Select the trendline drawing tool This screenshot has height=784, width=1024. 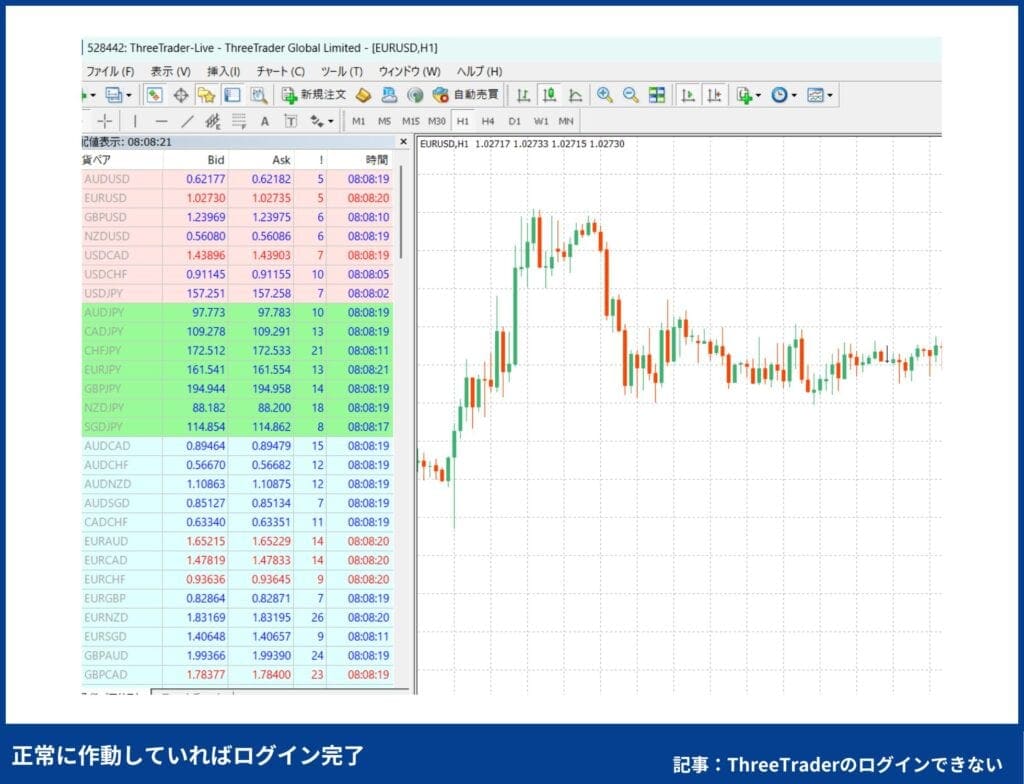187,121
